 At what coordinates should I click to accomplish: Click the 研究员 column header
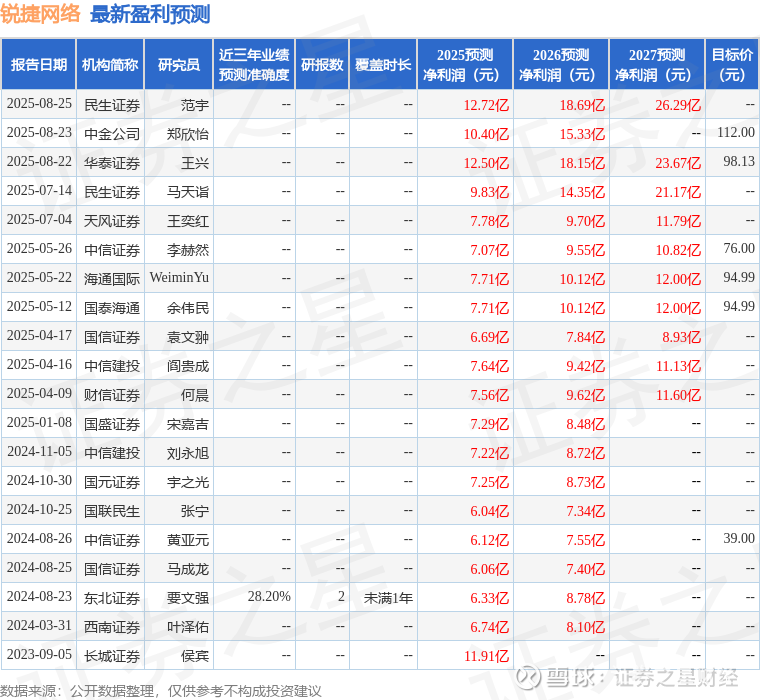179,64
